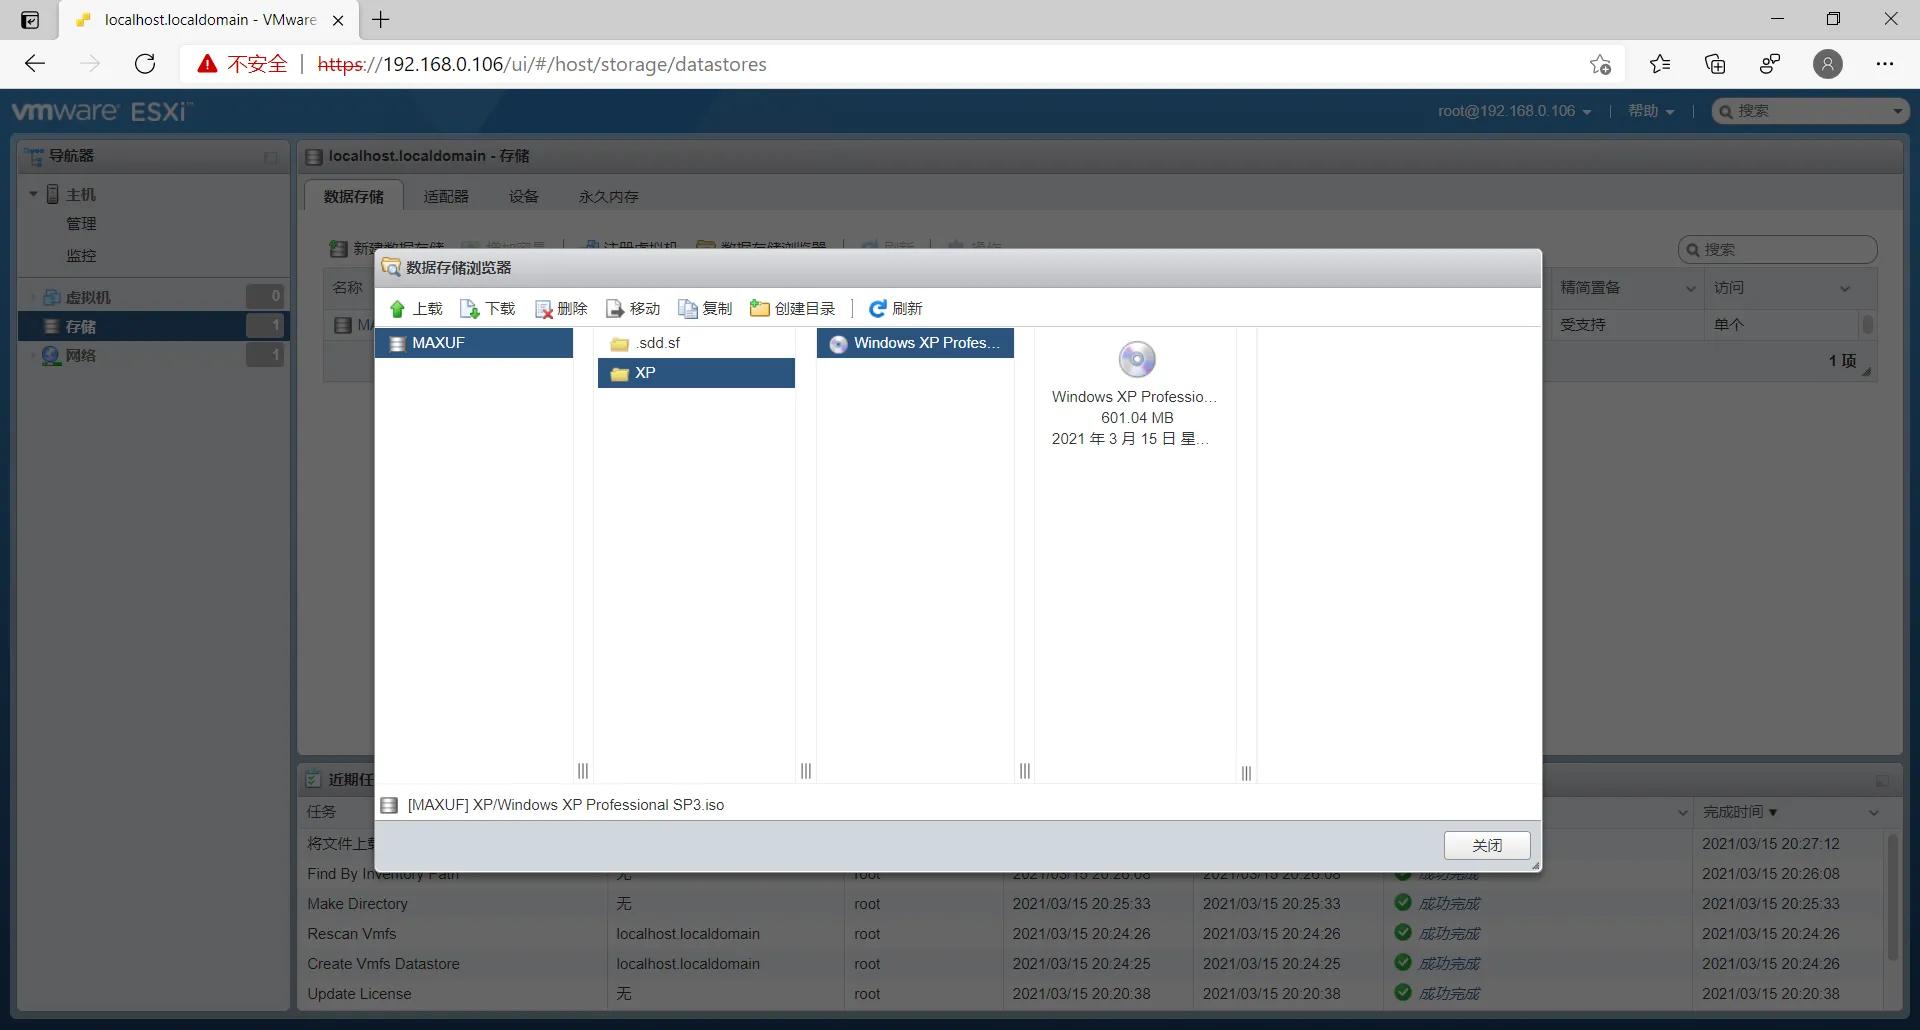
Task: Select the 网络 item in the navigator
Action: [x=83, y=354]
